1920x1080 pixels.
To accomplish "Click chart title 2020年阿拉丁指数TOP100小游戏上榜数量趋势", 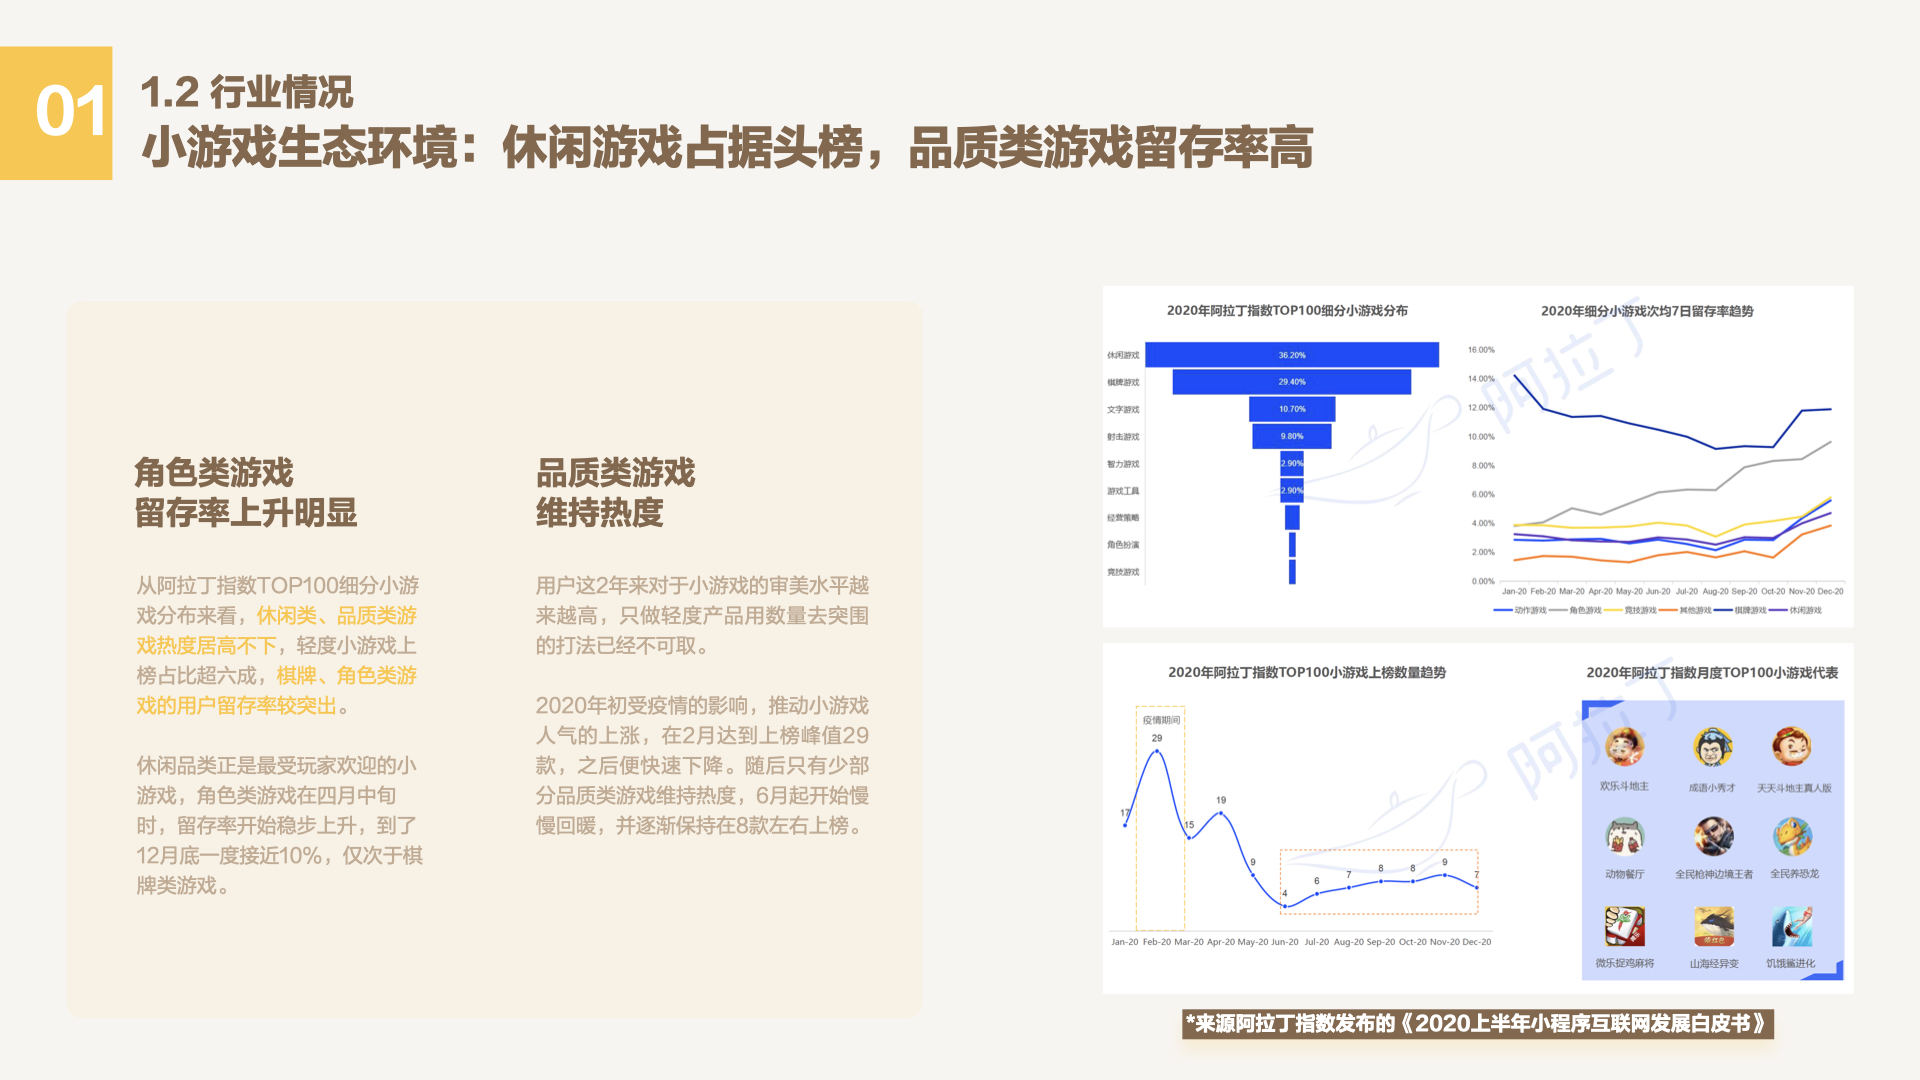I will [x=1307, y=673].
